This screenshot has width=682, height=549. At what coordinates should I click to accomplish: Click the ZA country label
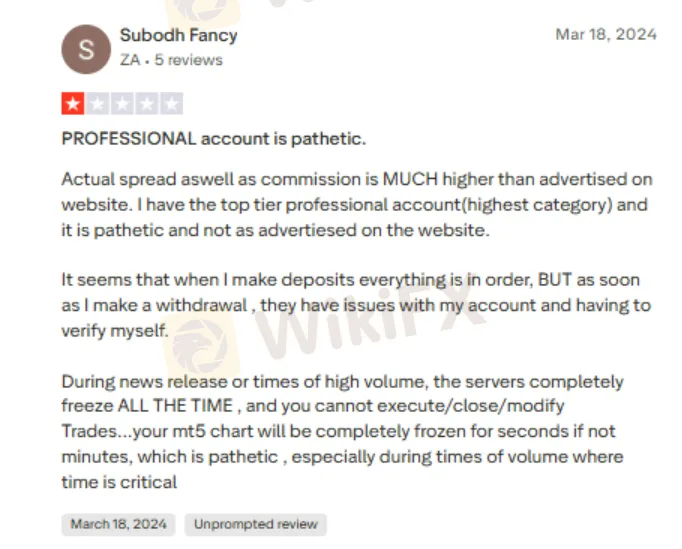(x=130, y=60)
